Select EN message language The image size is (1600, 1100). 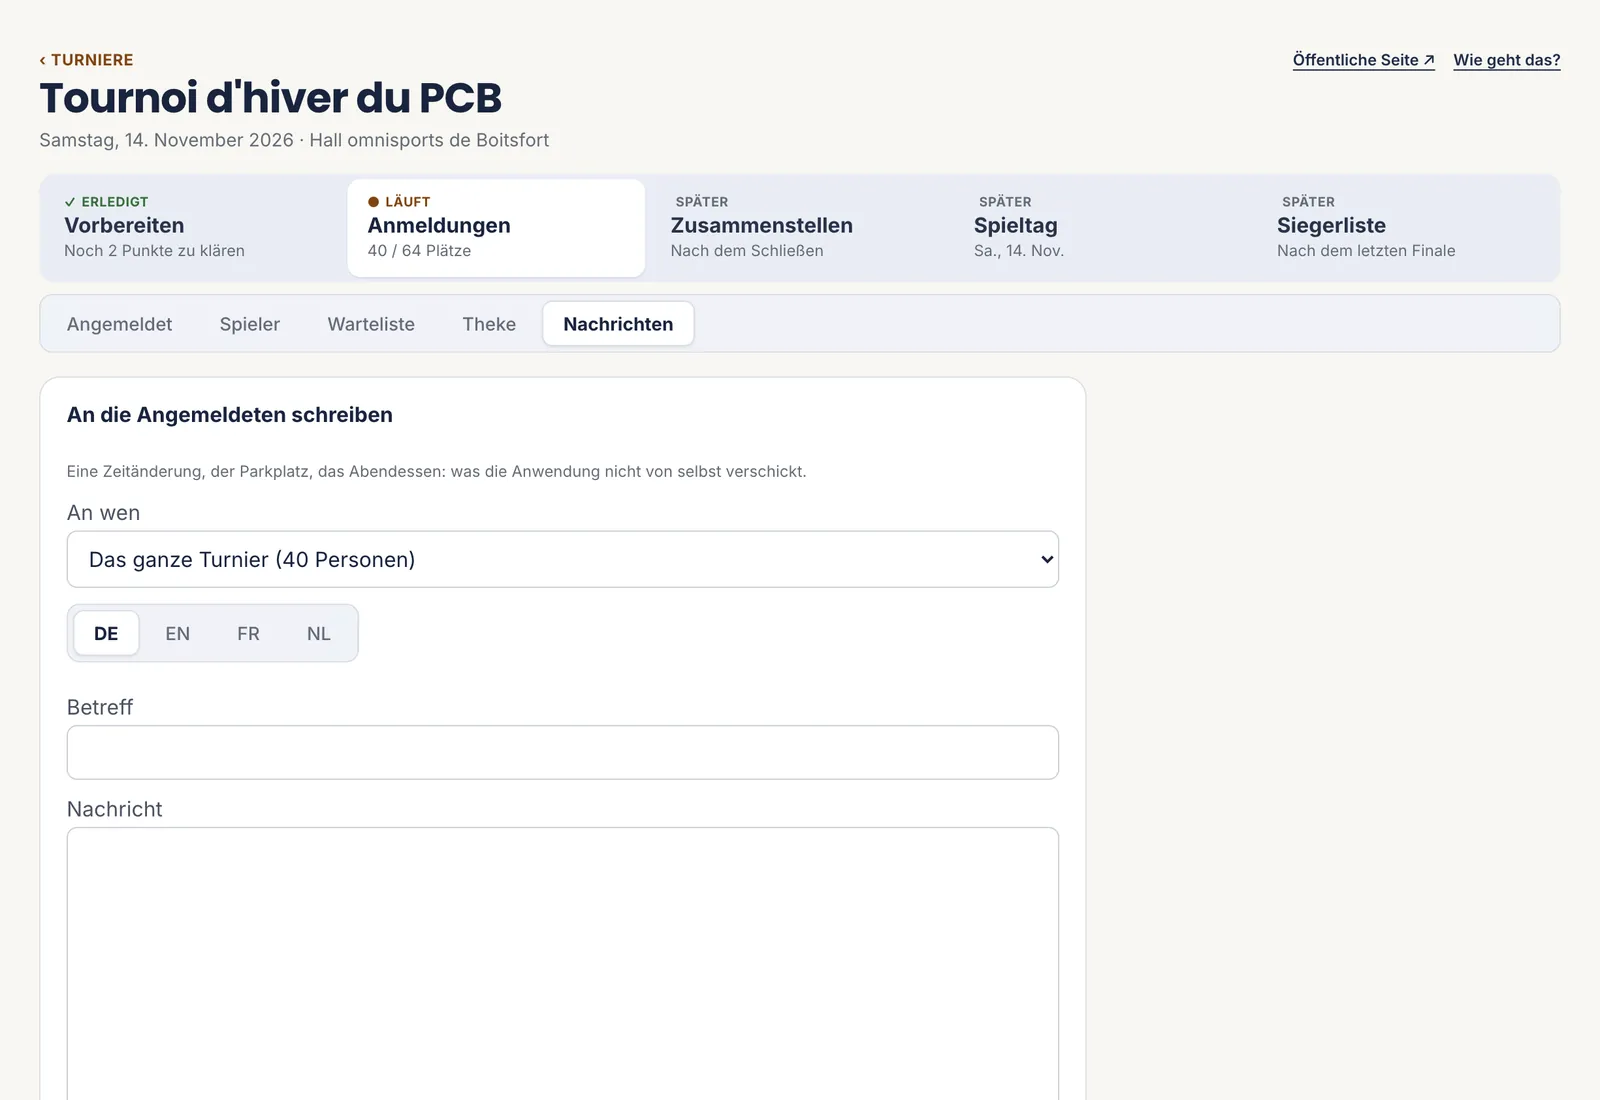point(177,633)
